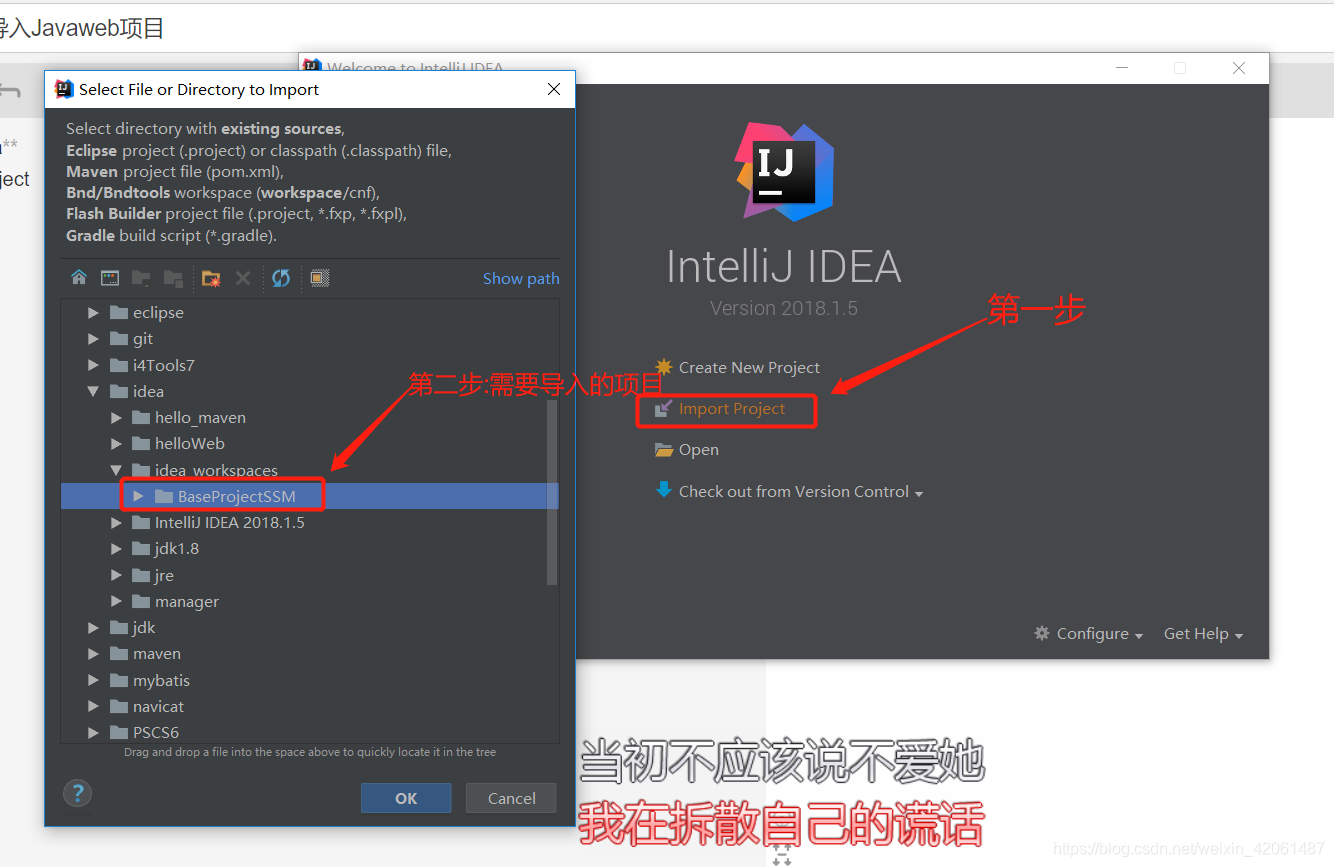Go to the home directory icon
The image size is (1334, 867).
click(79, 278)
